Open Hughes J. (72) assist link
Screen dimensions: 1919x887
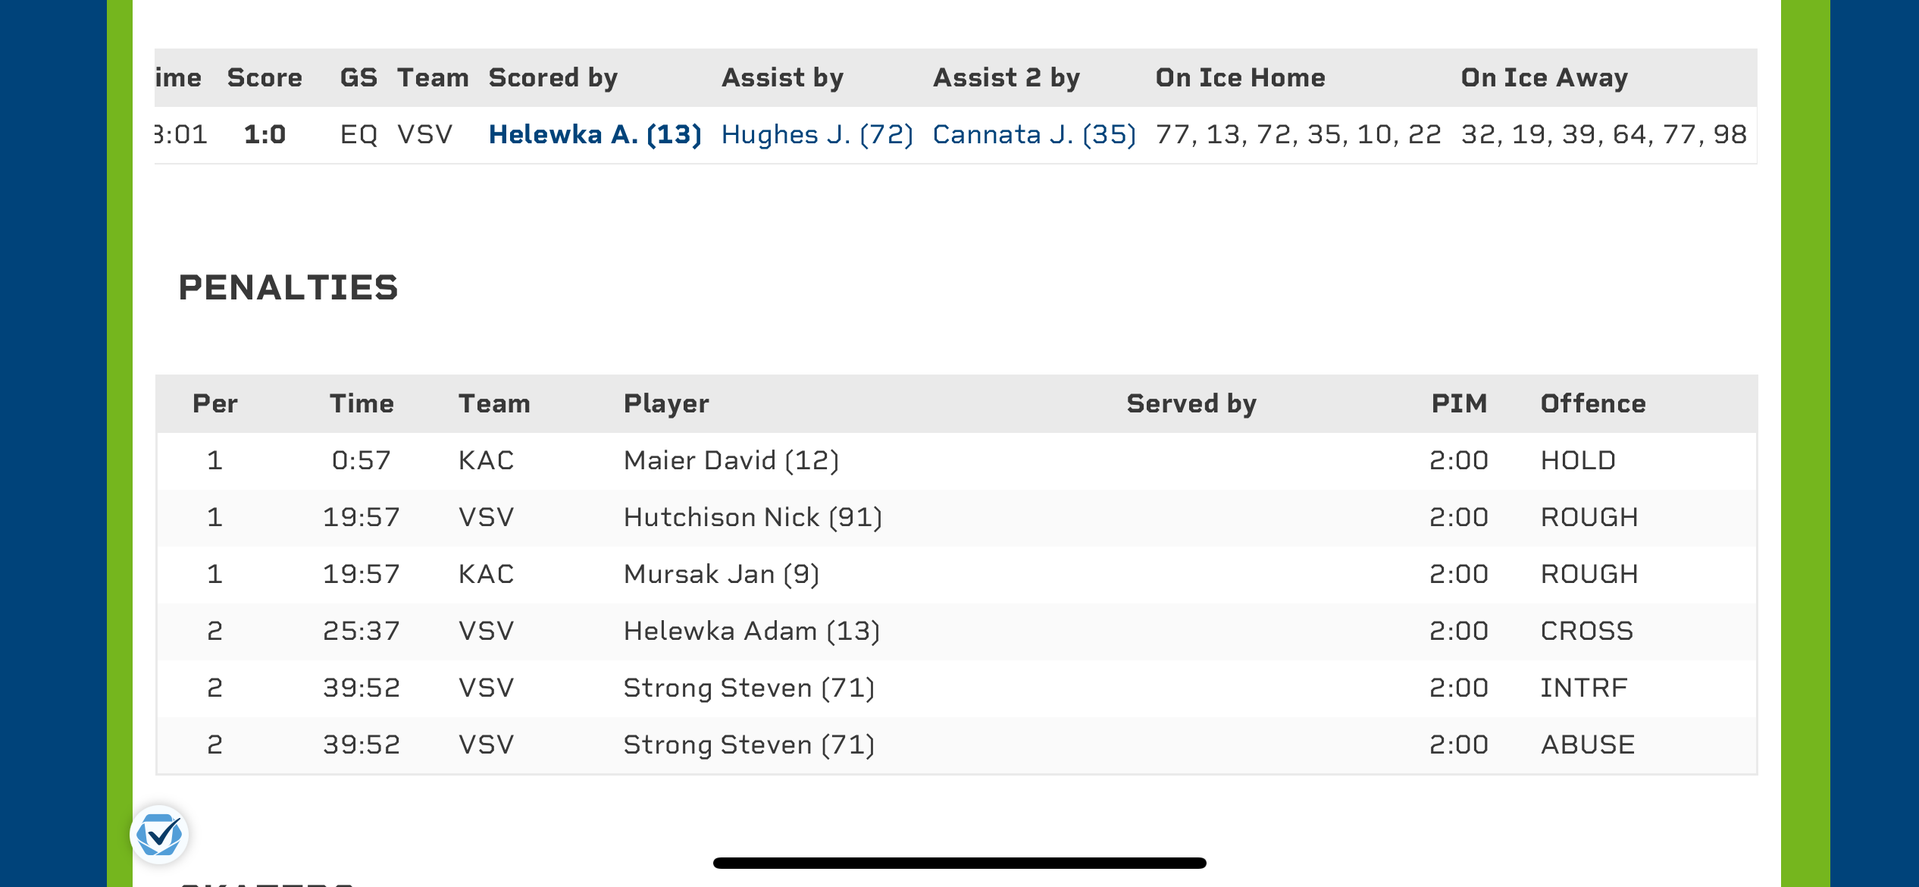pos(817,135)
